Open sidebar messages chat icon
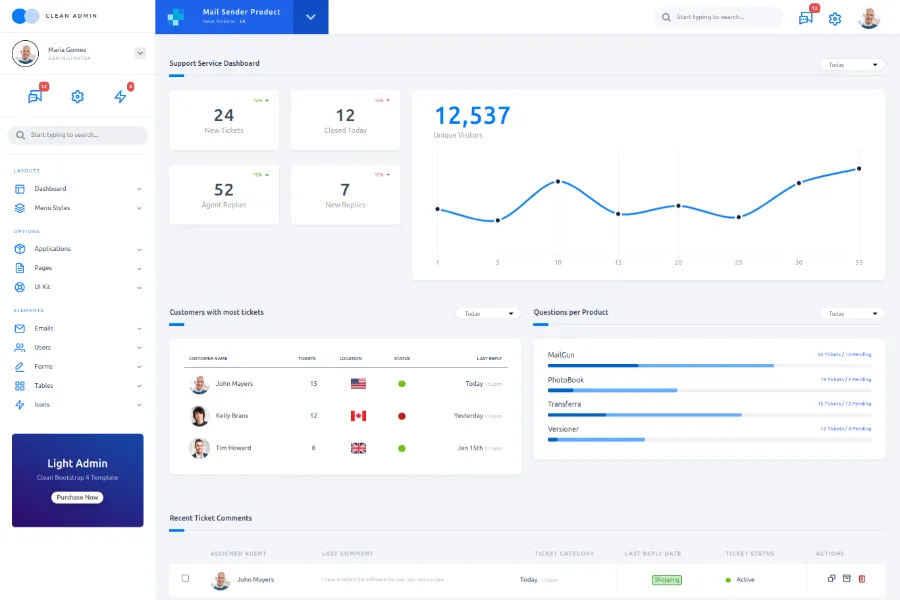Viewport: 900px width, 600px height. [x=35, y=97]
